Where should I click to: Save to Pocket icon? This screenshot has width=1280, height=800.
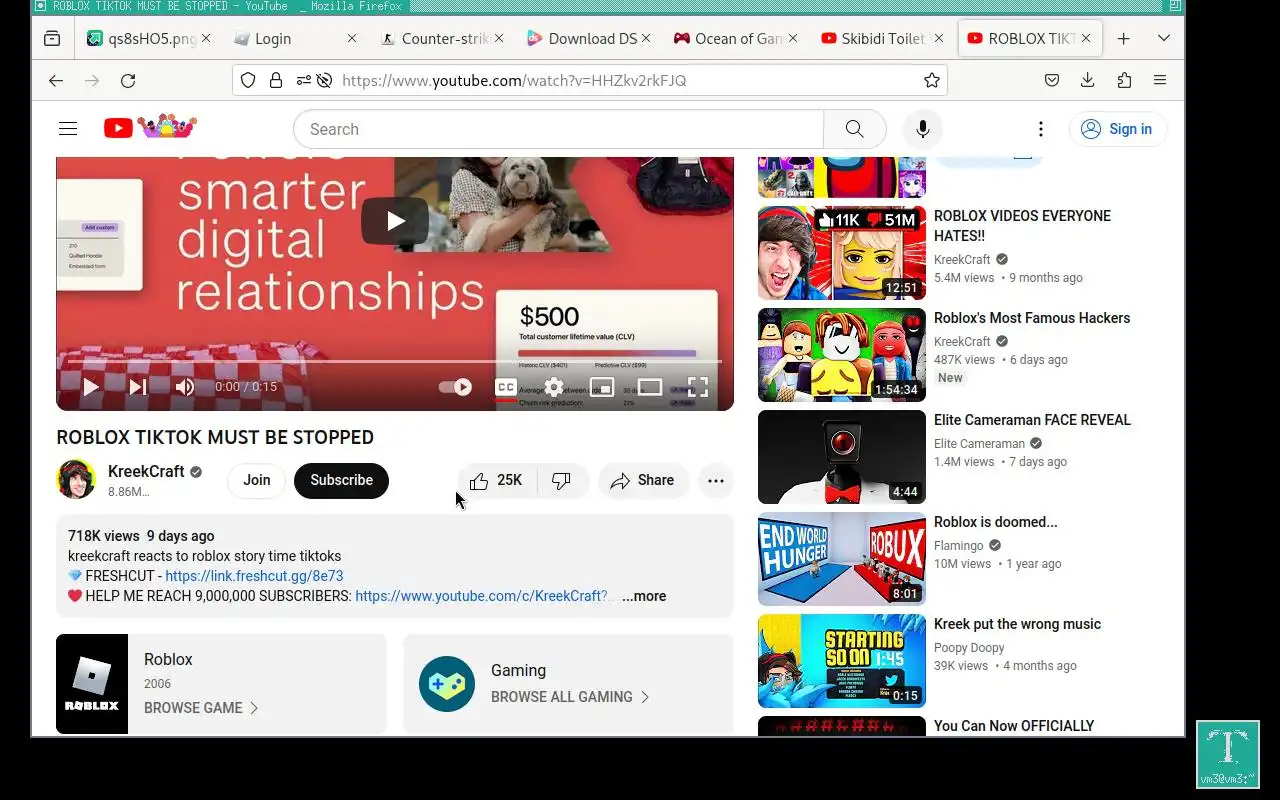point(1052,80)
